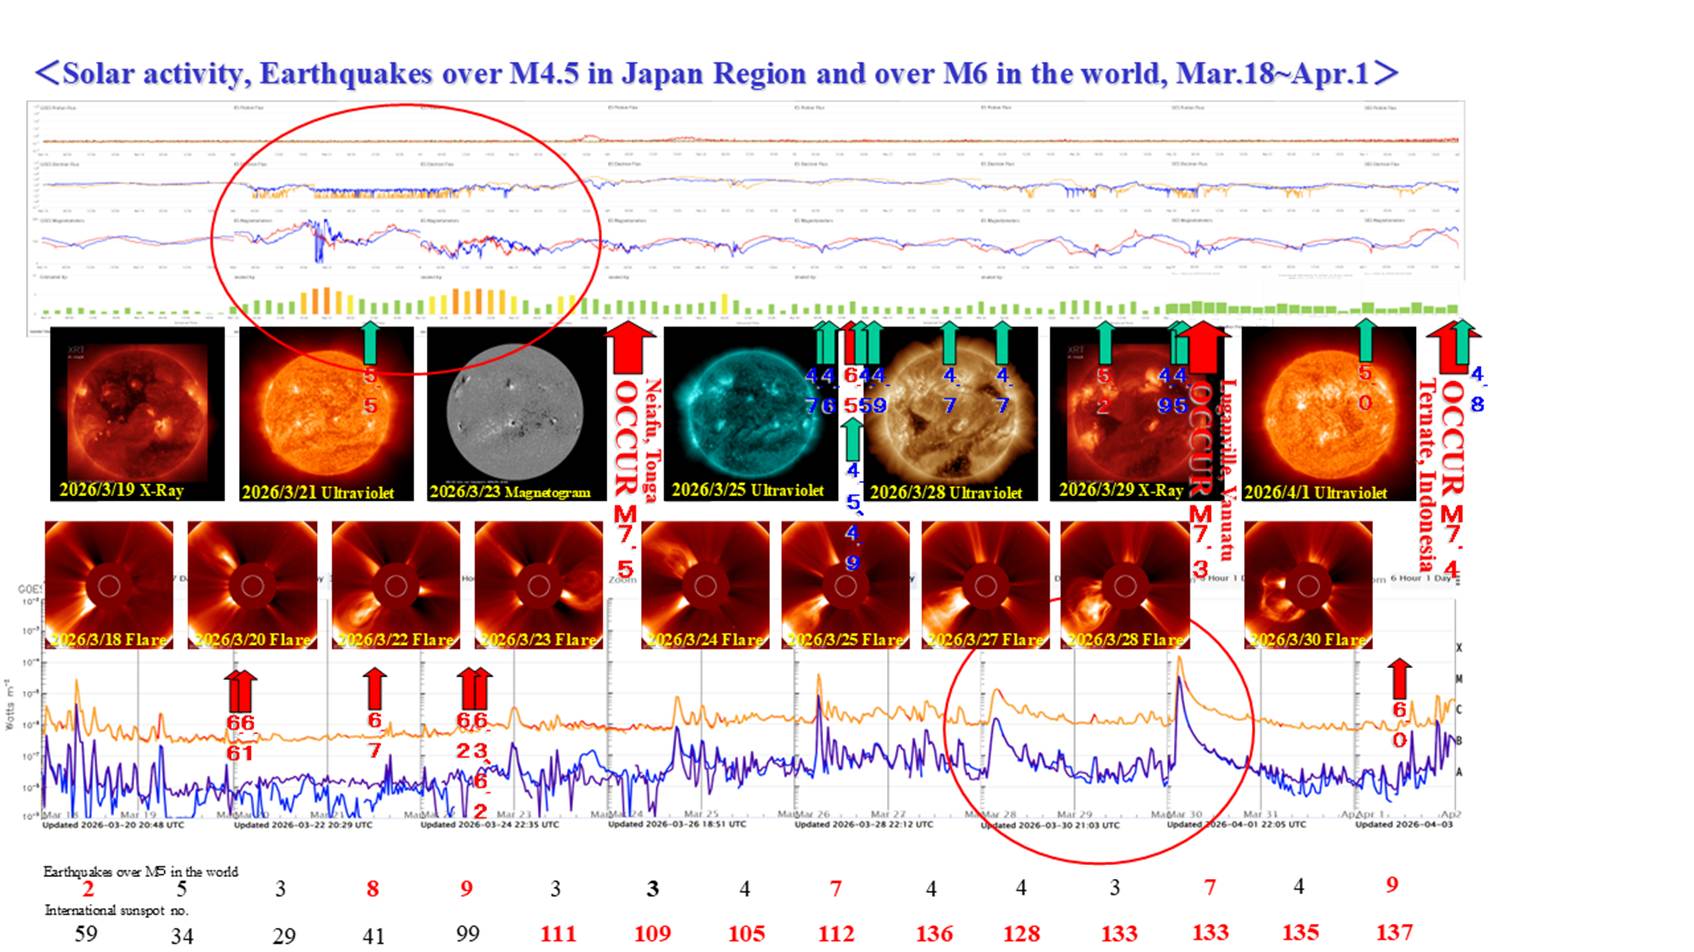Viewport: 1694px width, 952px height.
Task: Open the 2026/3/24 Flare coronagraph image
Action: (x=705, y=585)
